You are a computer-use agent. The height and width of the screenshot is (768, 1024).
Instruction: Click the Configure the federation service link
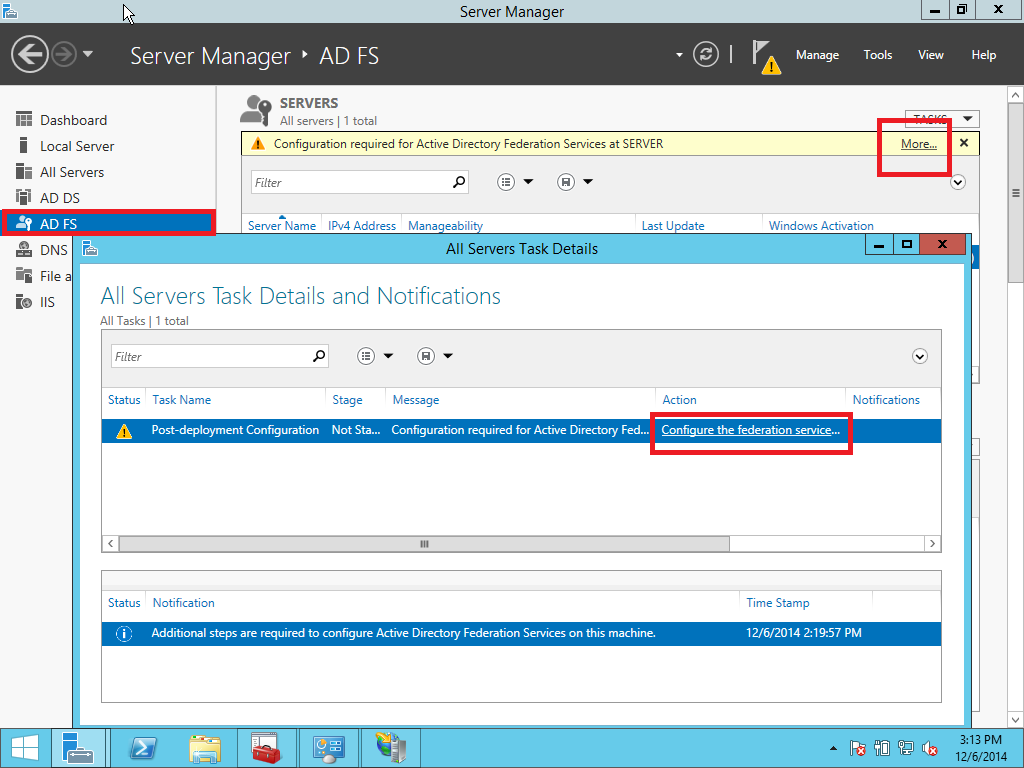click(x=750, y=429)
